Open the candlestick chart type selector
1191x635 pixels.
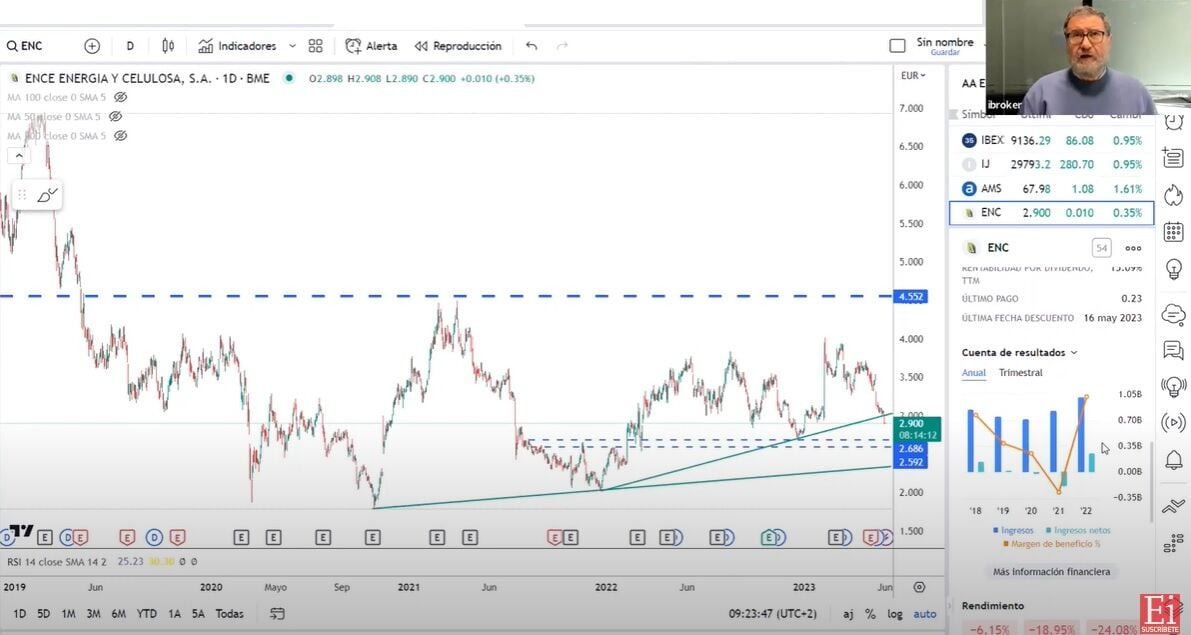168,46
